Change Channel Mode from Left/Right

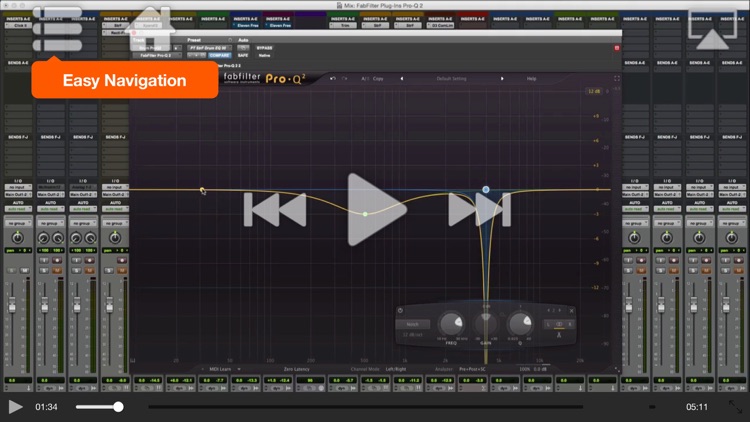(396, 369)
